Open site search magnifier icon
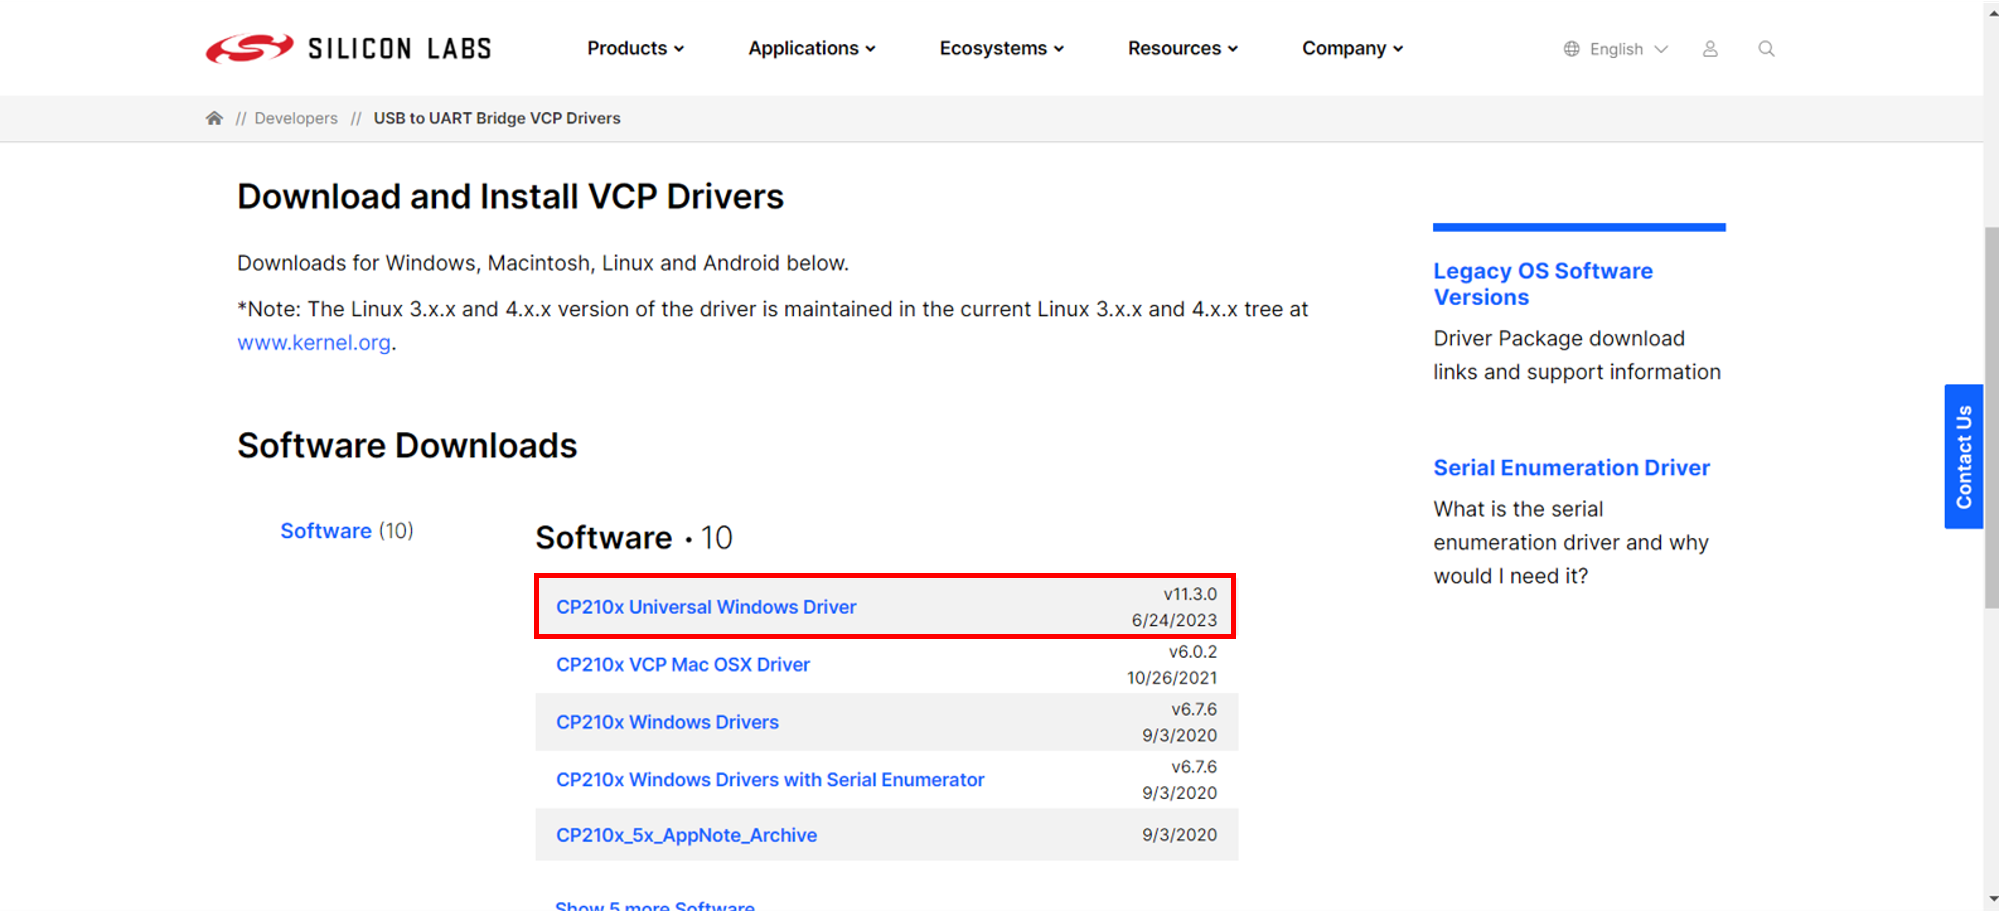Image resolution: width=1999 pixels, height=911 pixels. pos(1766,49)
